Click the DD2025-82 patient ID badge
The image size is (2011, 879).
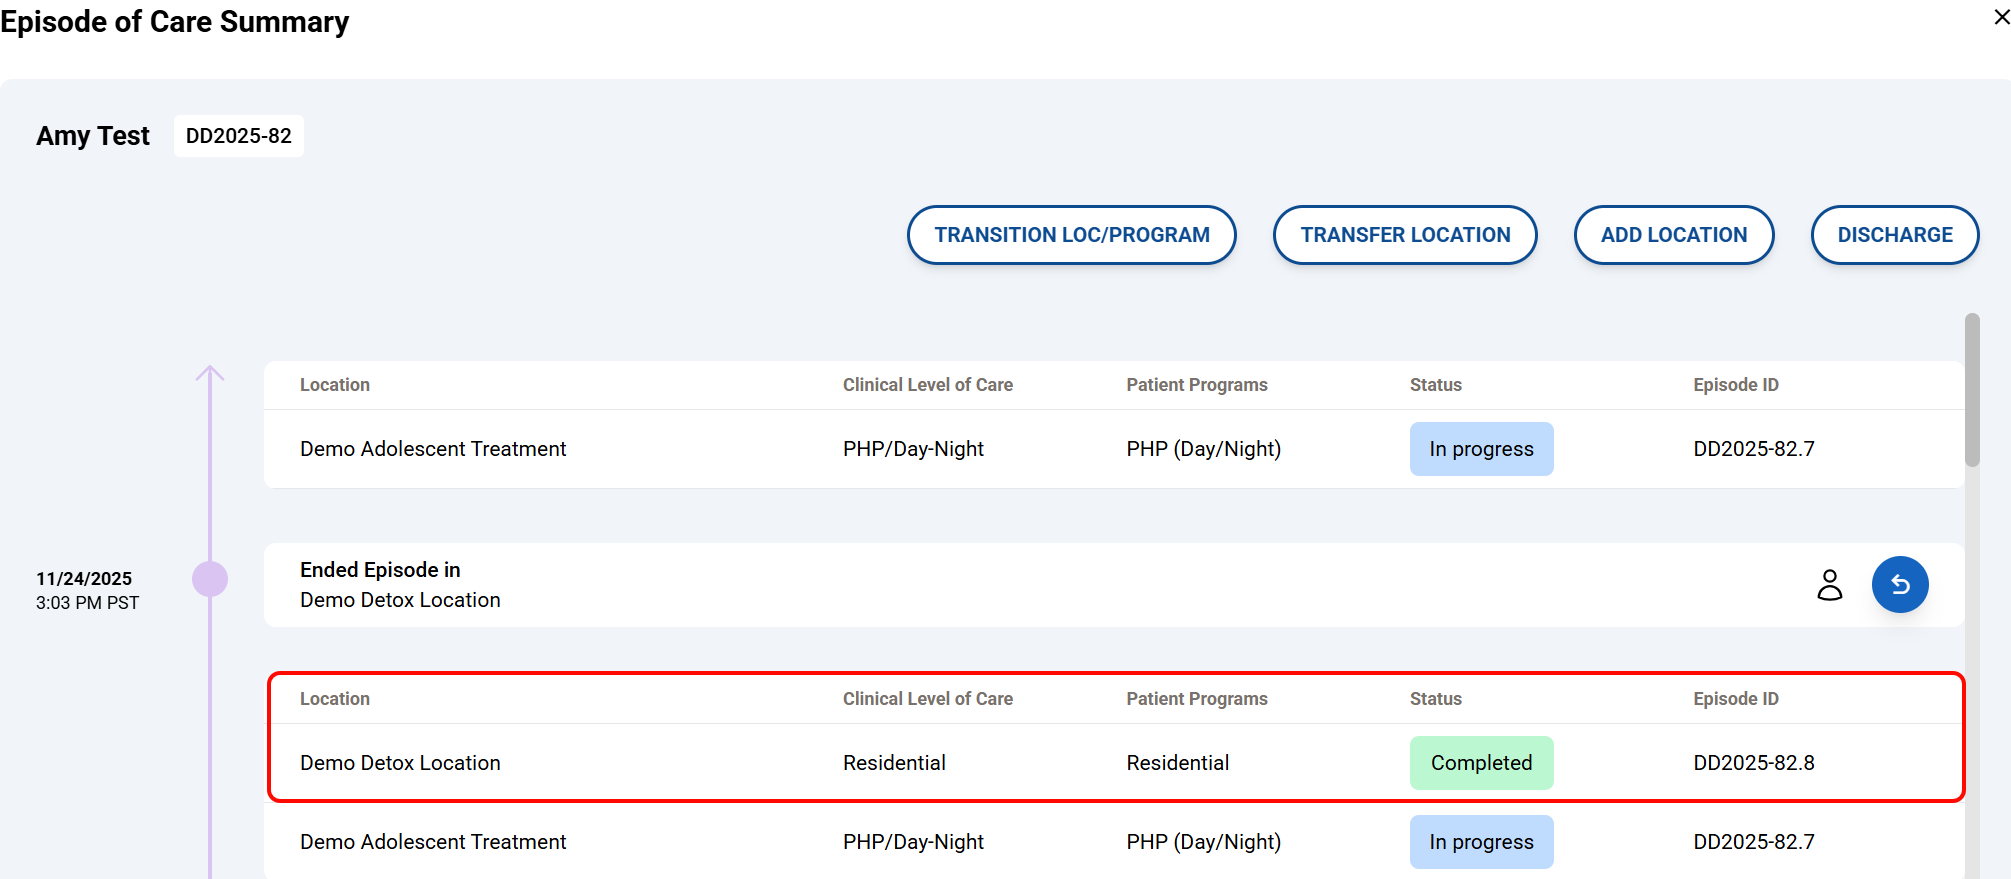click(238, 136)
